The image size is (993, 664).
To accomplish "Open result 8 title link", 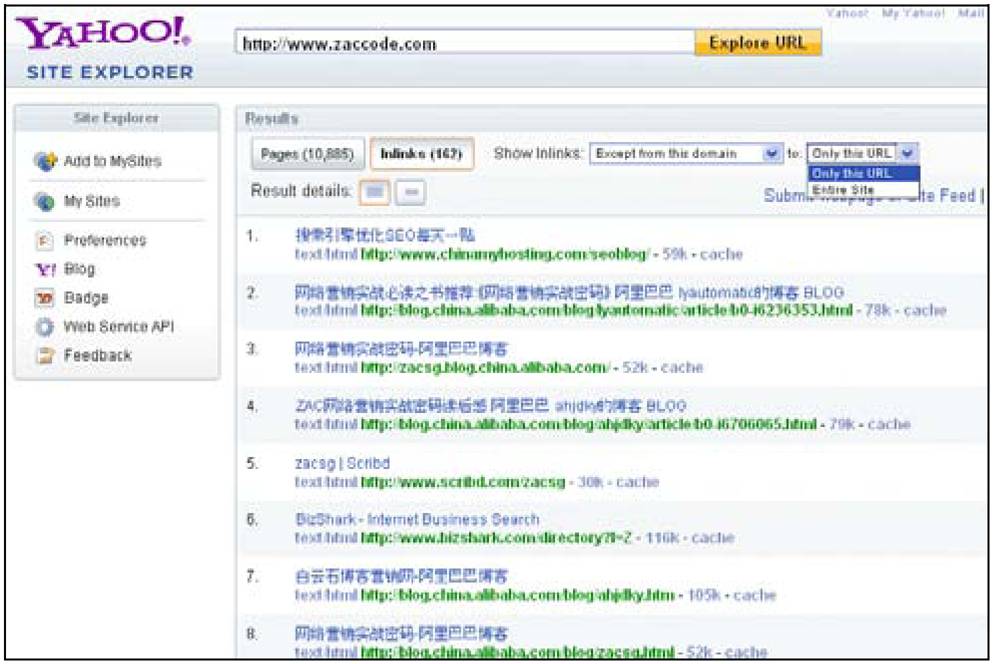I will coord(401,633).
